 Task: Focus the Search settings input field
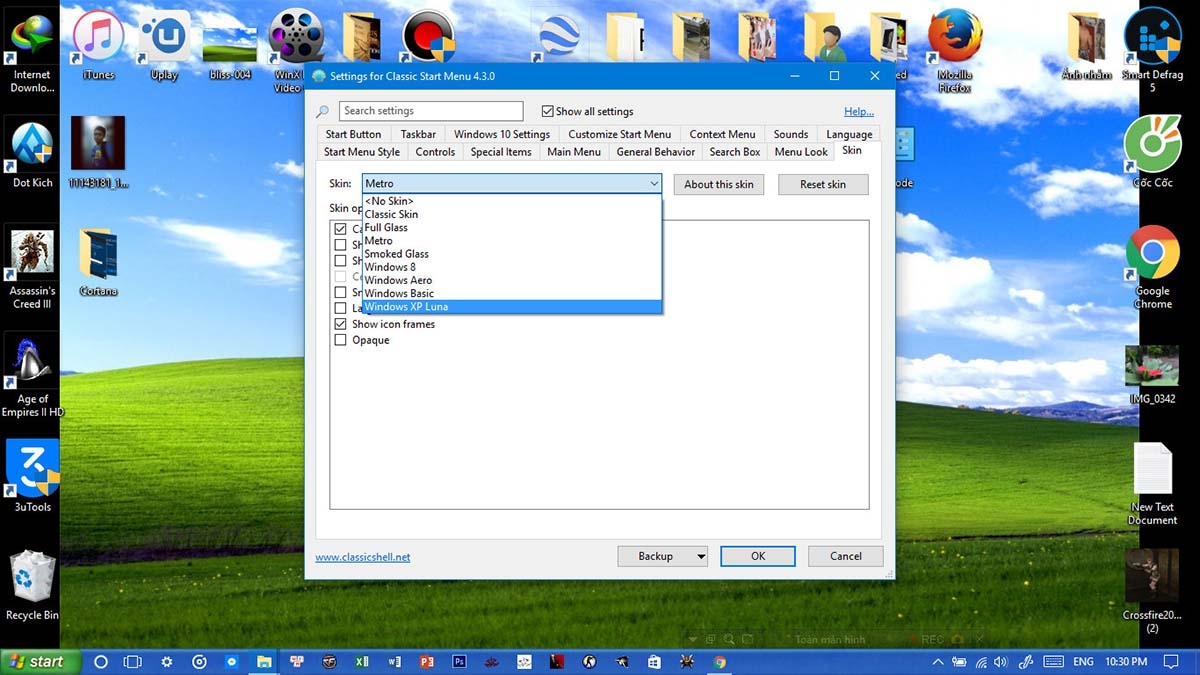(431, 111)
